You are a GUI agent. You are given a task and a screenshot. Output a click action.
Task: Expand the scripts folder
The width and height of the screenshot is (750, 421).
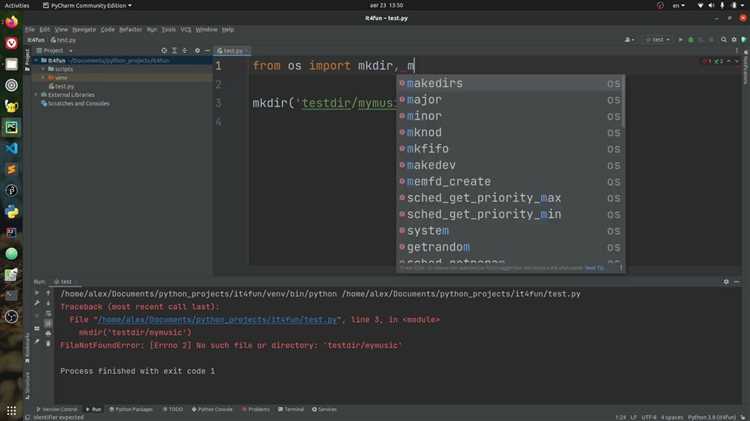point(44,69)
